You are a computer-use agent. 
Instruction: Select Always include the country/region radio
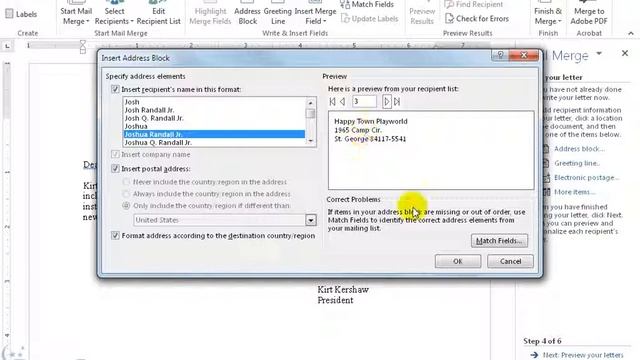pos(126,193)
